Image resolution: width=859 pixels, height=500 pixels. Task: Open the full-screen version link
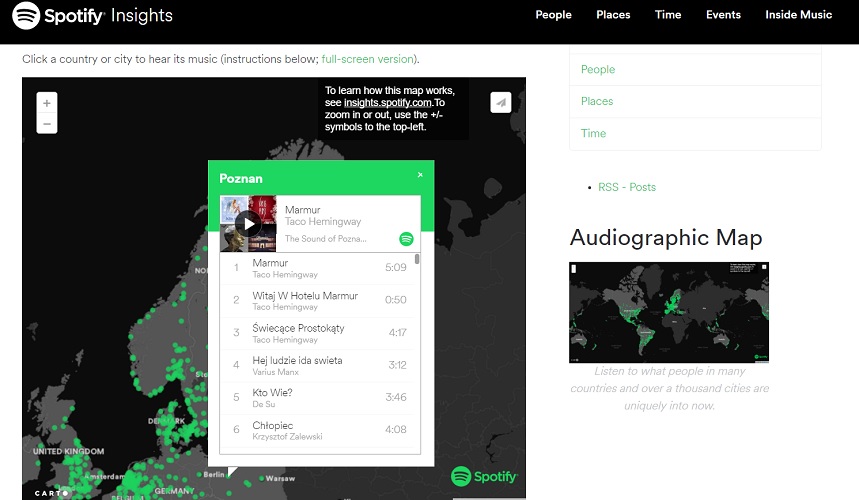(x=366, y=59)
